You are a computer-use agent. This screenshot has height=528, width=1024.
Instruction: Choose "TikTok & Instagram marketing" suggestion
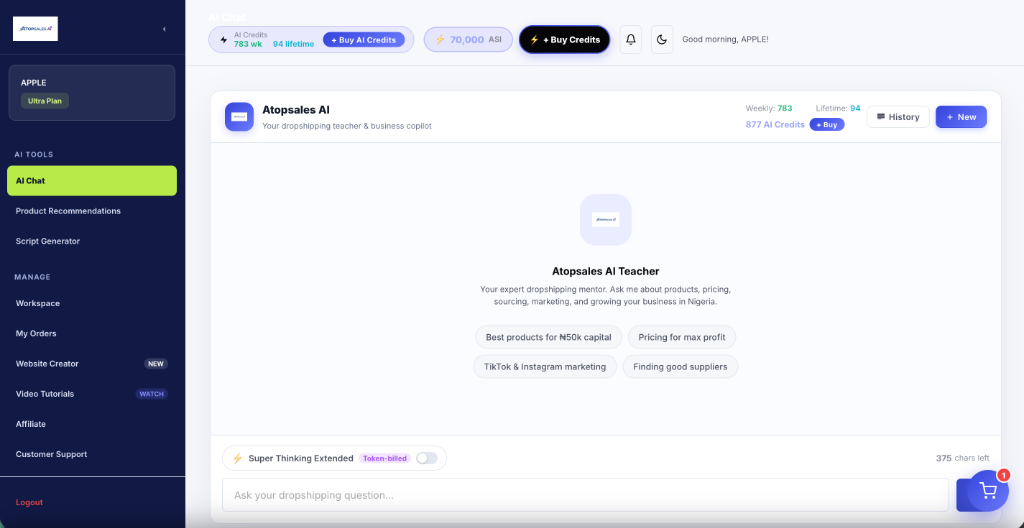coord(545,367)
